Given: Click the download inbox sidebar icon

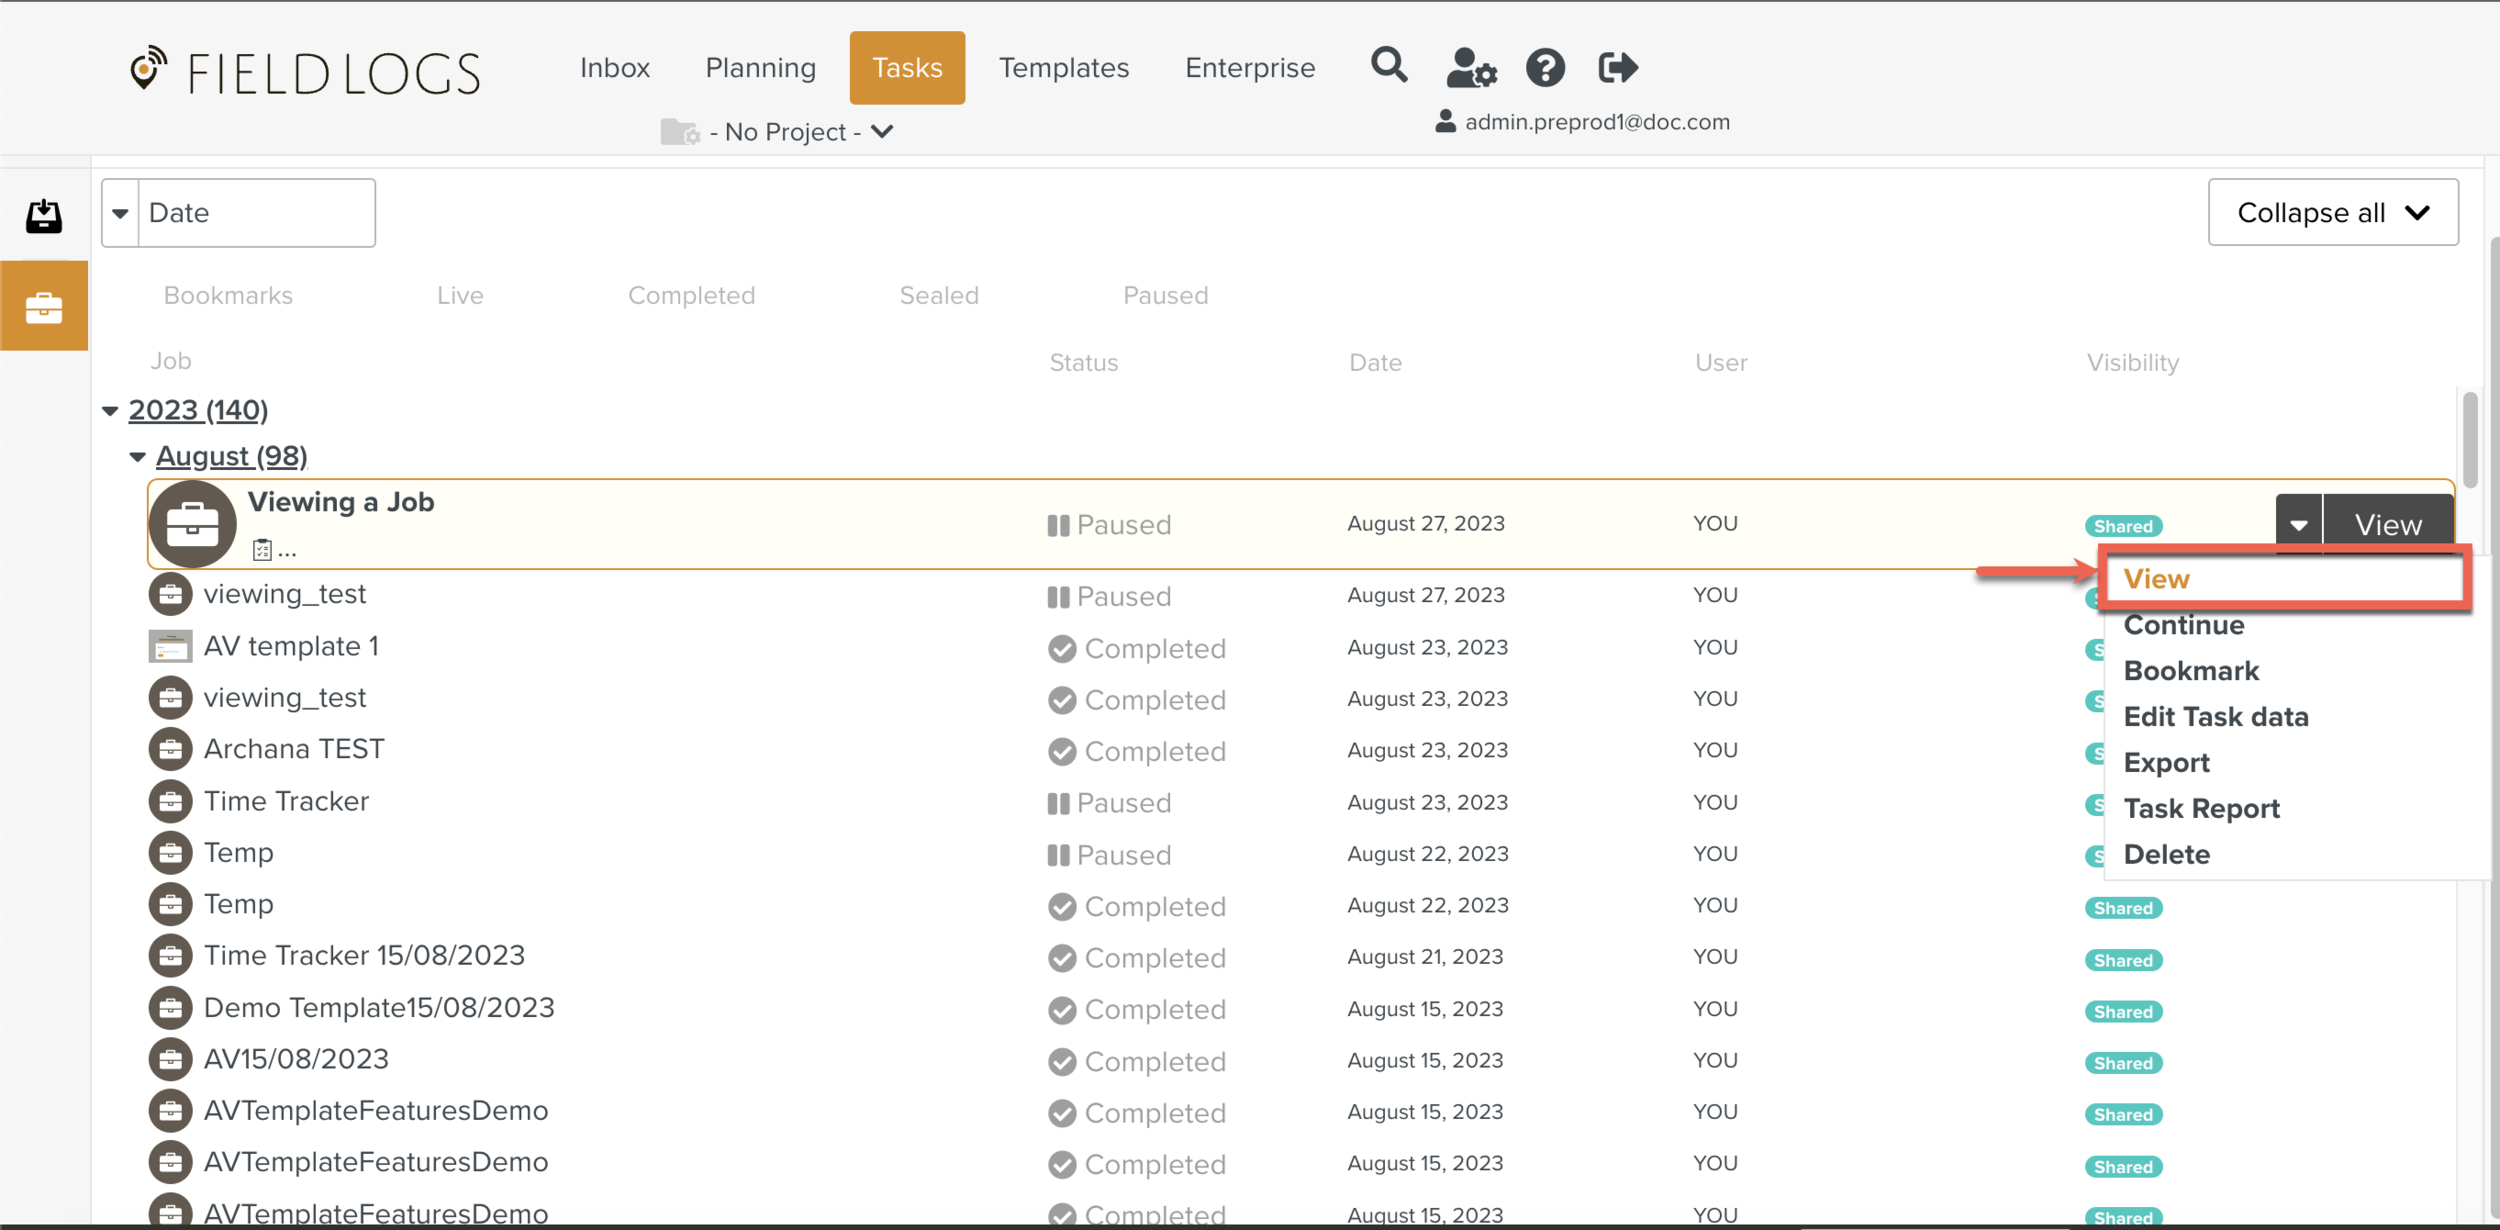Looking at the screenshot, I should pyautogui.click(x=43, y=216).
